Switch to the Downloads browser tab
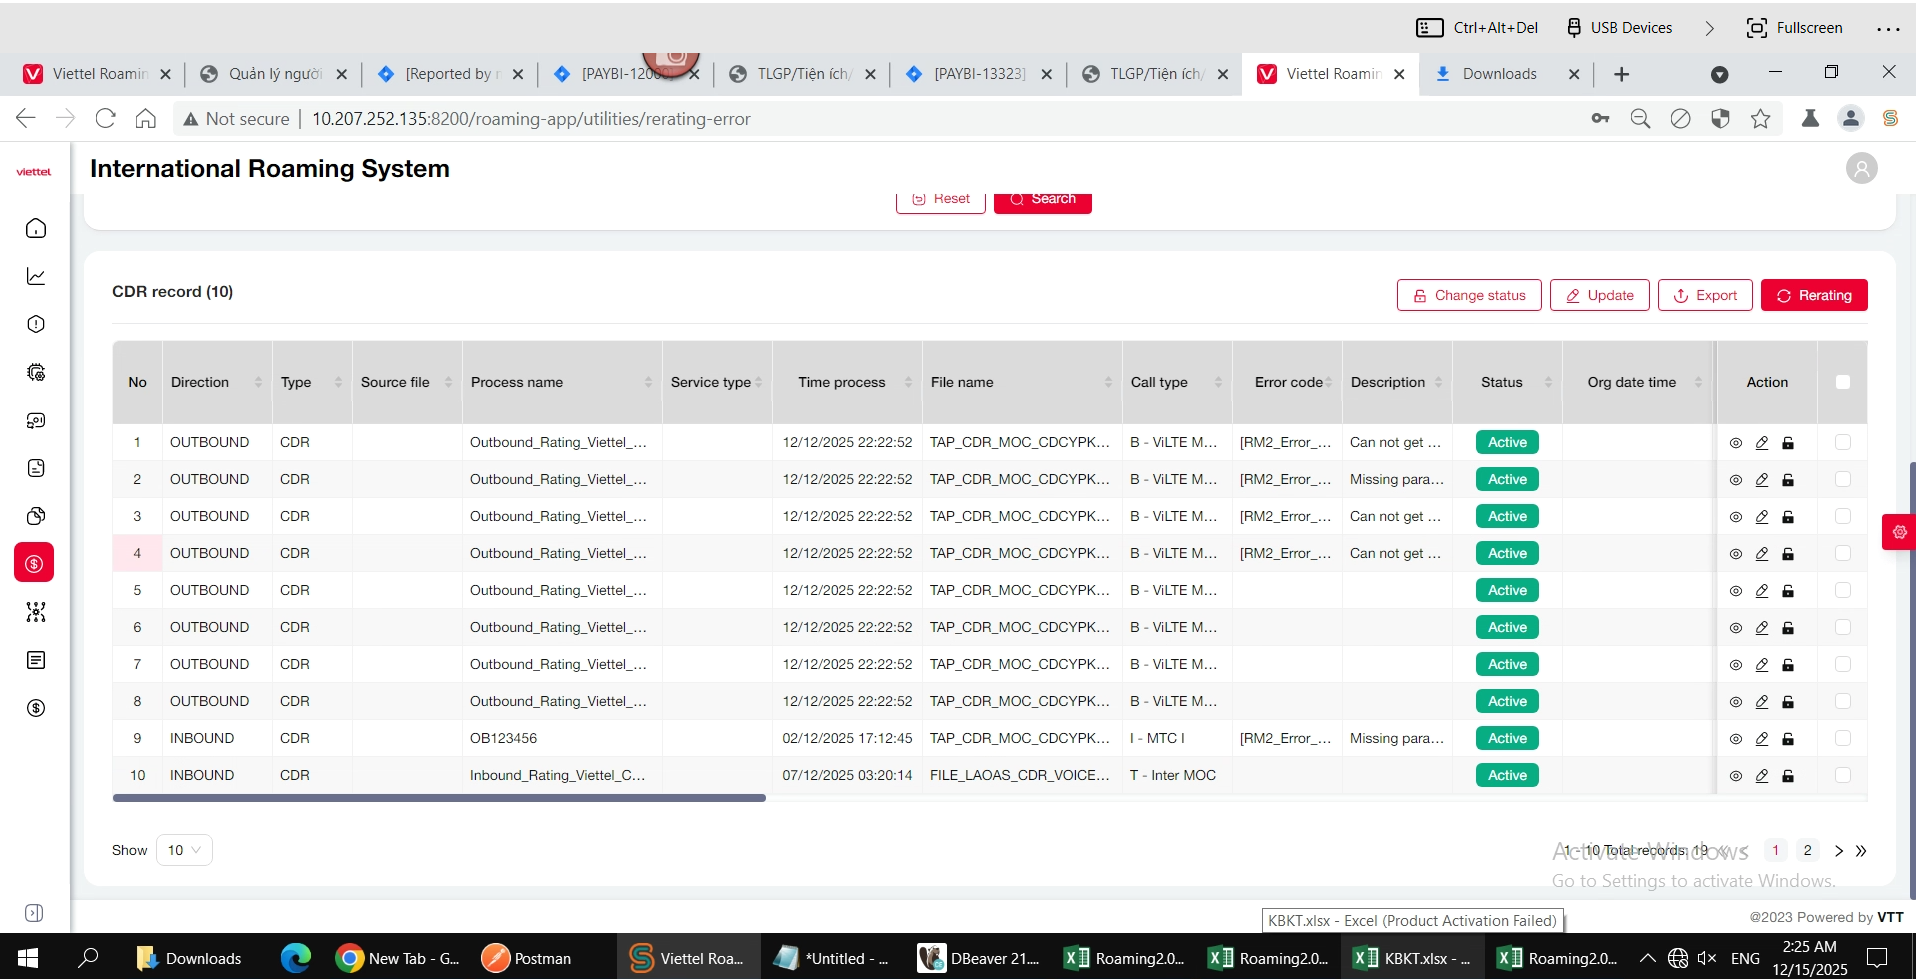Screen dimensions: 1916x979 [x=1498, y=74]
